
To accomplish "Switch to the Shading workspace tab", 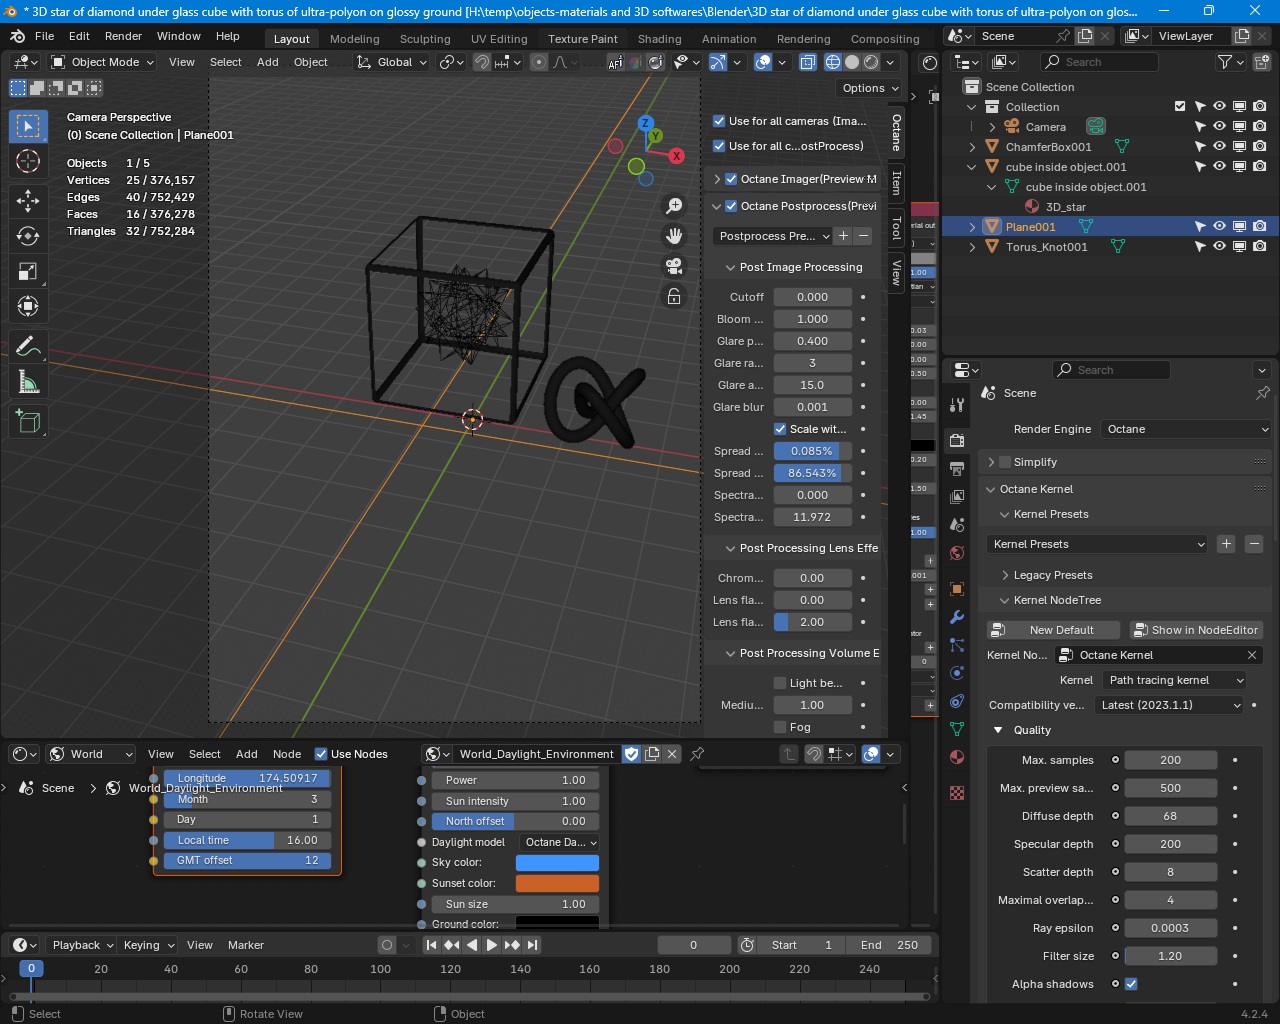I will (660, 39).
